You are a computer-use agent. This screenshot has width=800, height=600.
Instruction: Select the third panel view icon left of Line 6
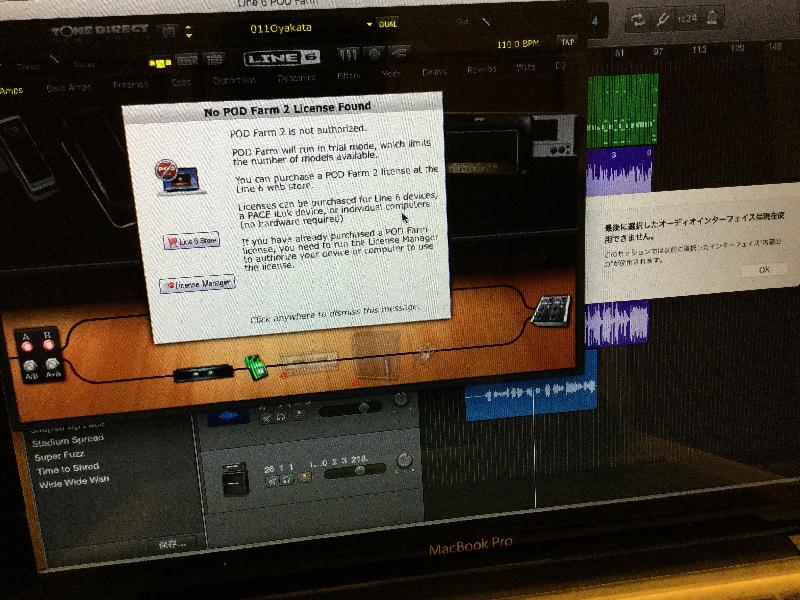click(215, 59)
